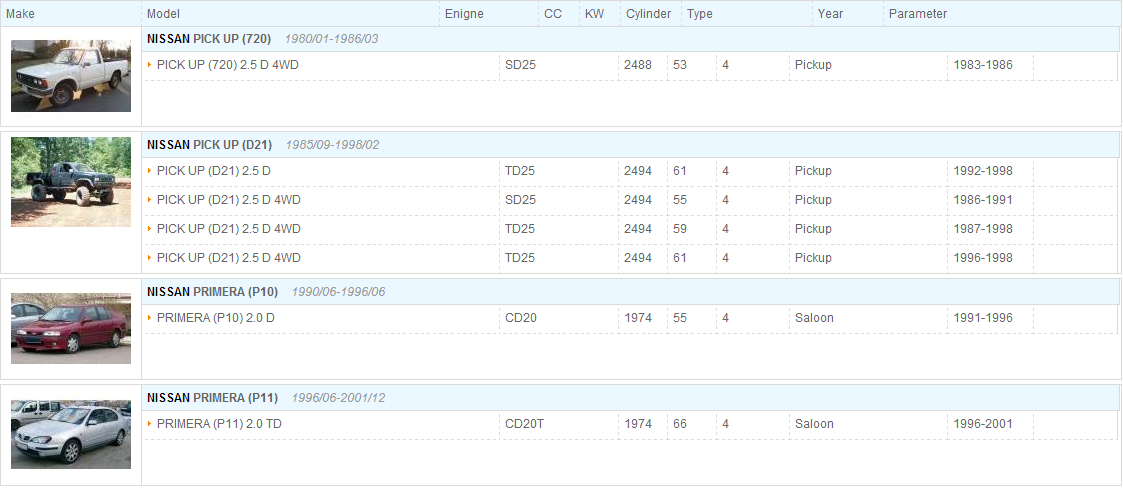Select power value 66 in Primera (P11) row
The width and height of the screenshot is (1123, 488).
click(680, 424)
